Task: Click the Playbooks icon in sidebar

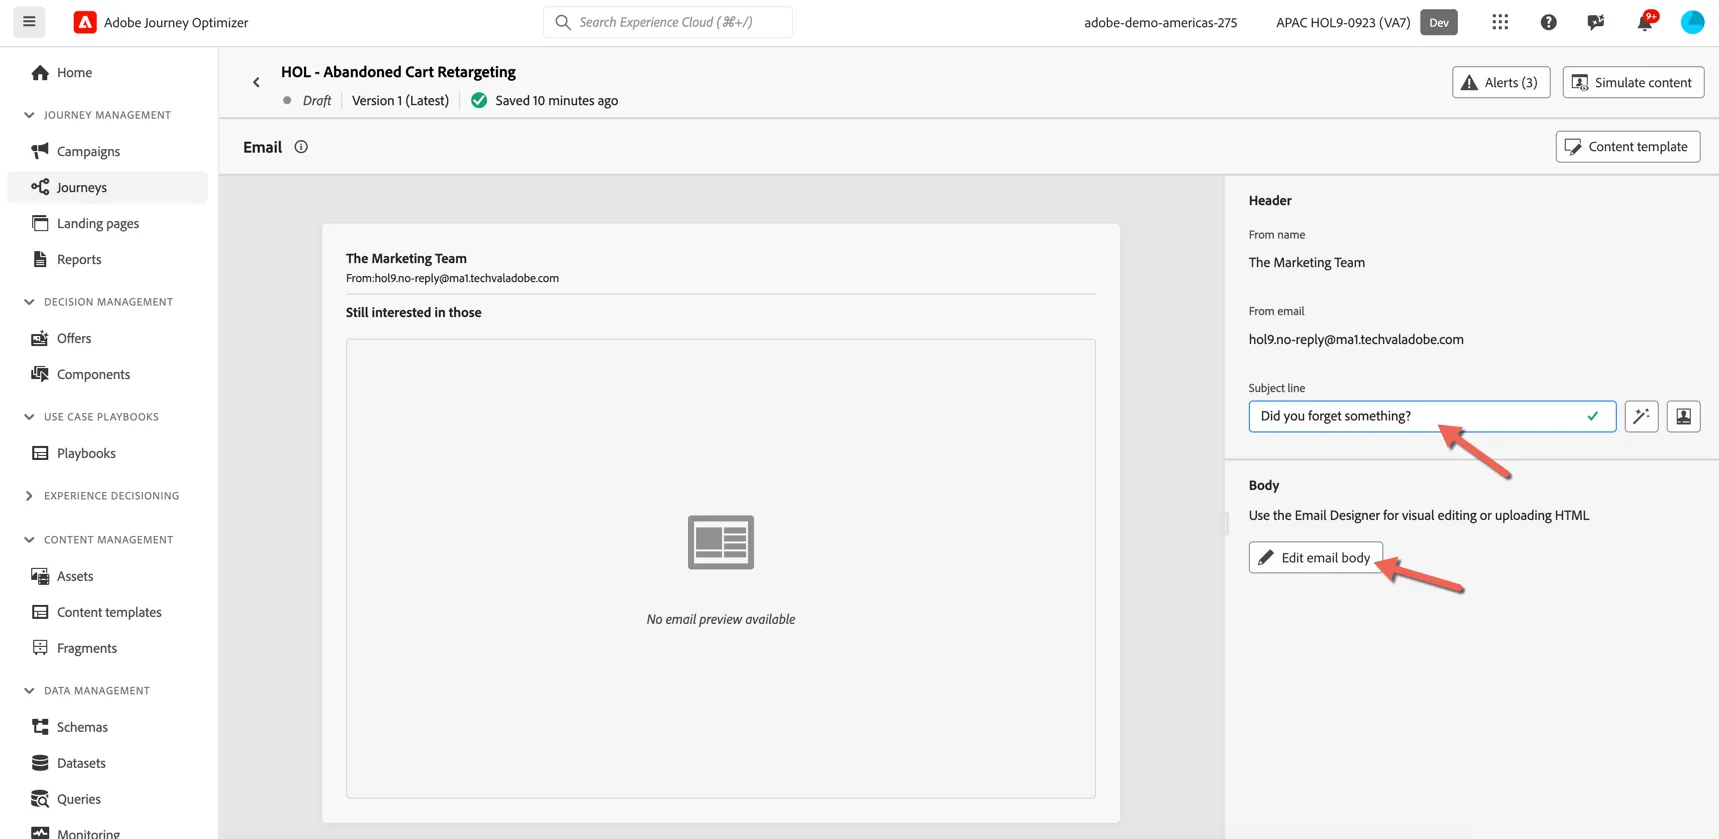Action: (40, 453)
